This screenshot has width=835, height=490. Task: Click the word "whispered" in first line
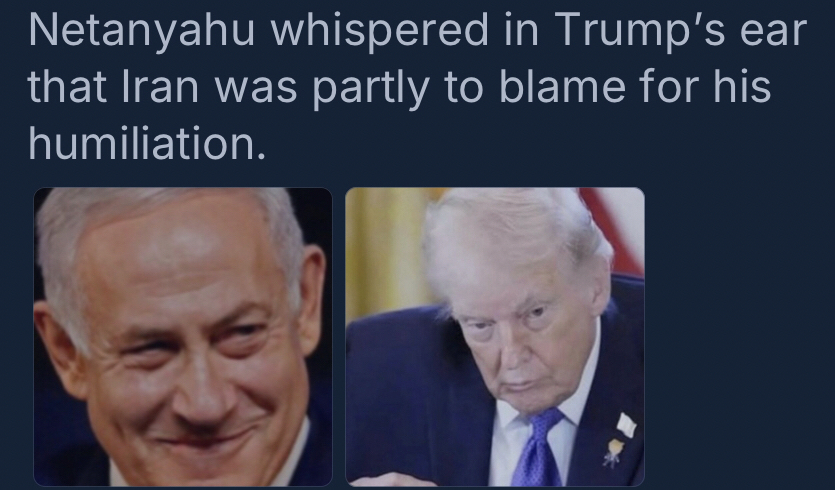click(380, 32)
